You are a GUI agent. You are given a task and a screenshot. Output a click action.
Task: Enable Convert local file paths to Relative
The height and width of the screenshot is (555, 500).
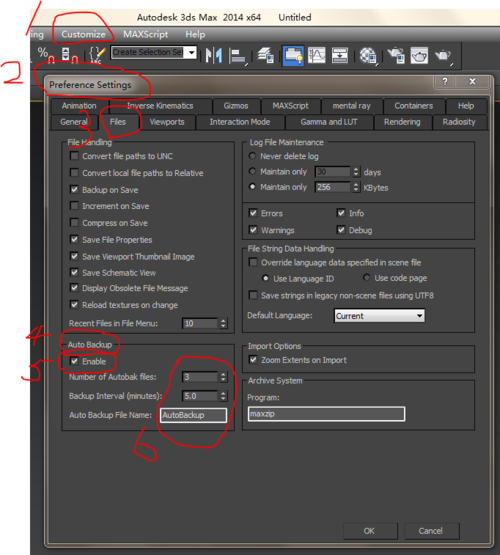(x=74, y=173)
